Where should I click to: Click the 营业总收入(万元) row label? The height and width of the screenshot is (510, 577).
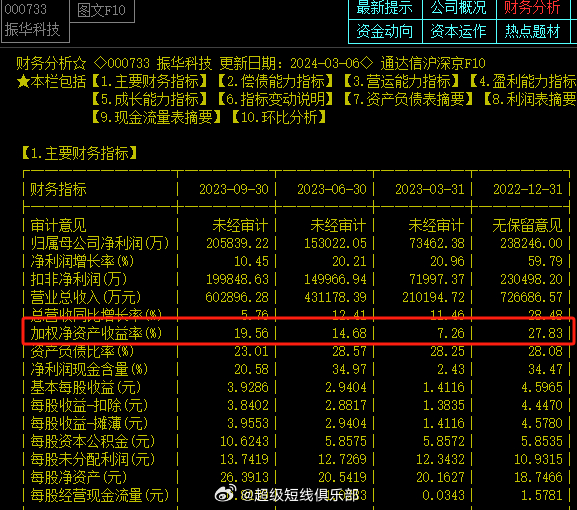(85, 297)
